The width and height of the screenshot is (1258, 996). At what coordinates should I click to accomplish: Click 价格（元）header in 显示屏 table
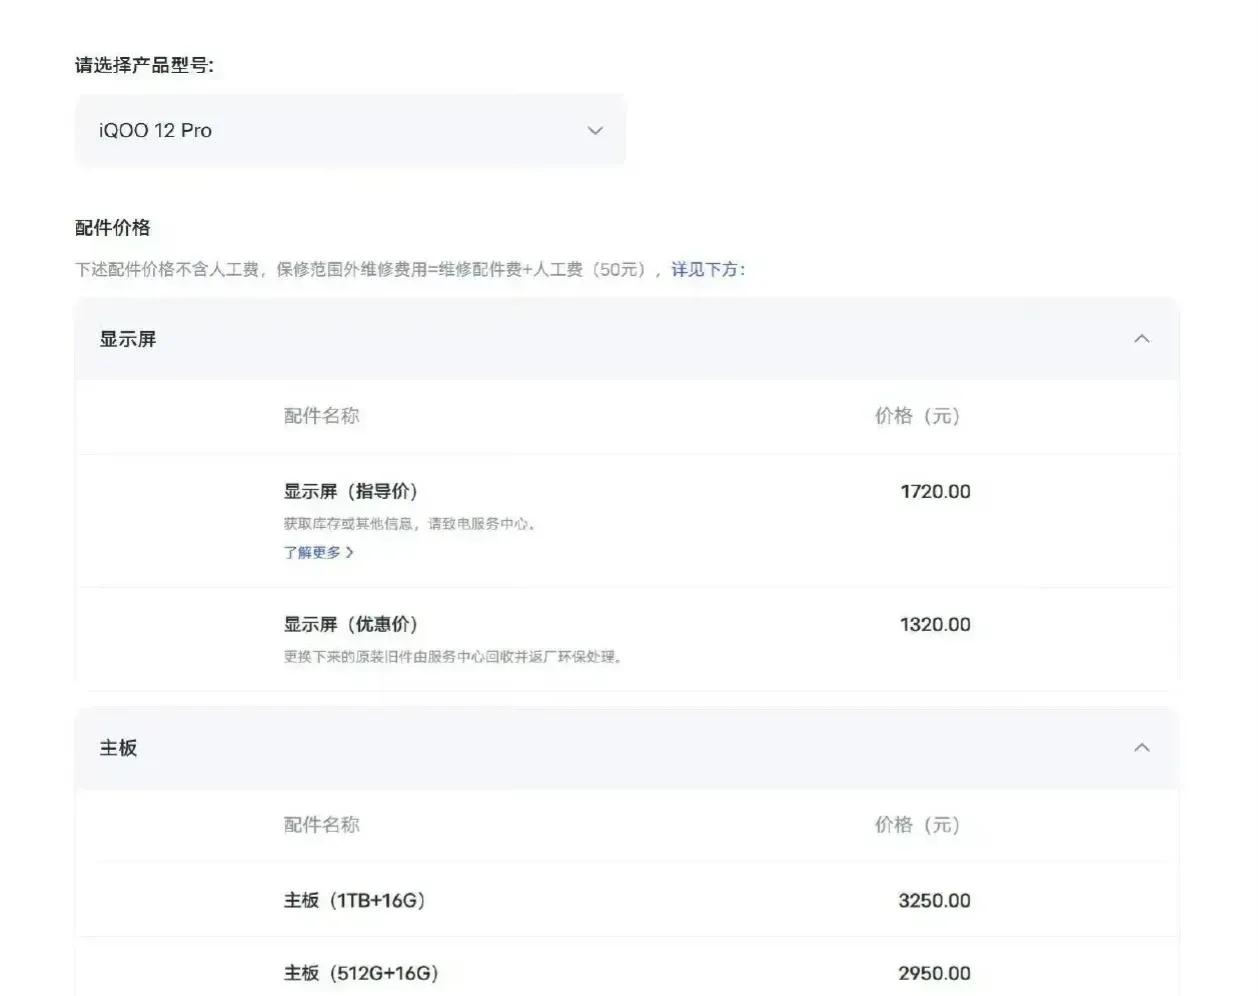(x=917, y=416)
